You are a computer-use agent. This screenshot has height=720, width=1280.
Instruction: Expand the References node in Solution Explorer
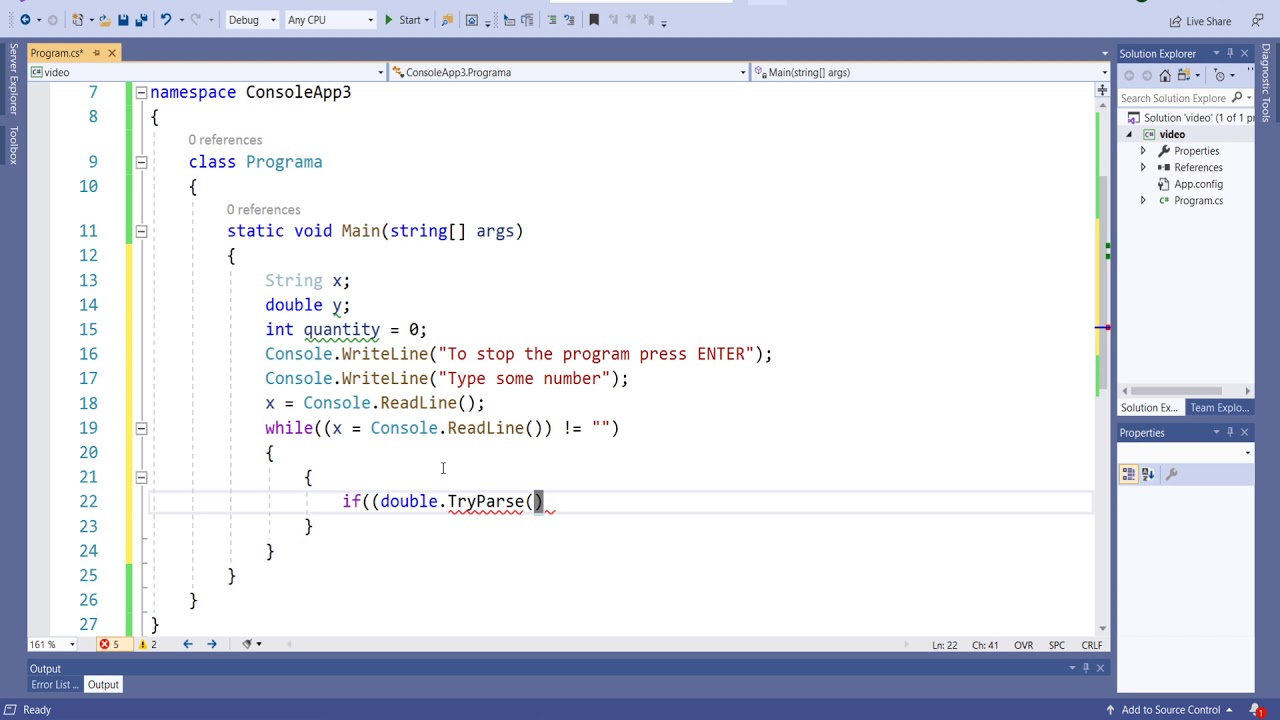click(1143, 167)
